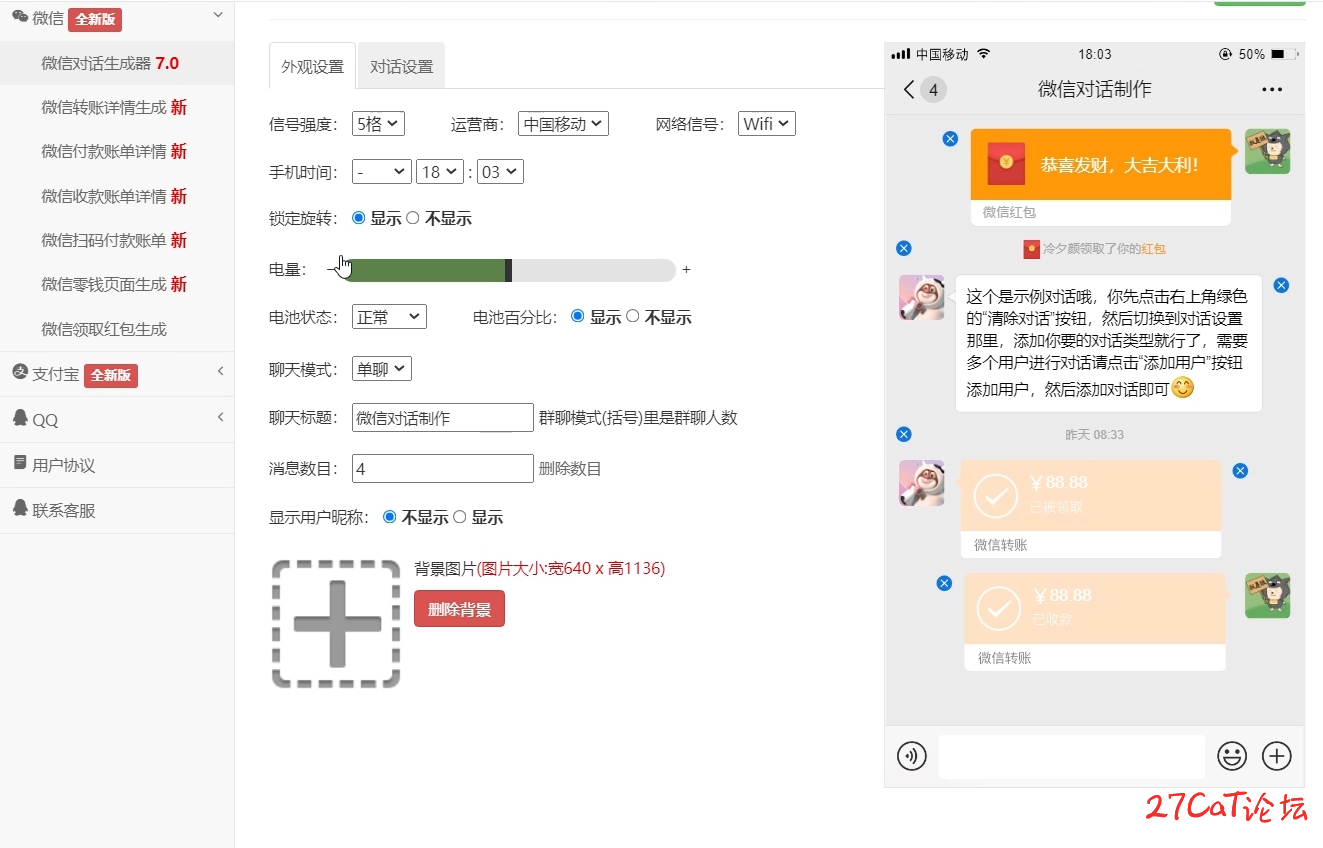Viewport: 1323px width, 848px height.
Task: Open the 信号强度 dropdown showing 5格
Action: (378, 124)
